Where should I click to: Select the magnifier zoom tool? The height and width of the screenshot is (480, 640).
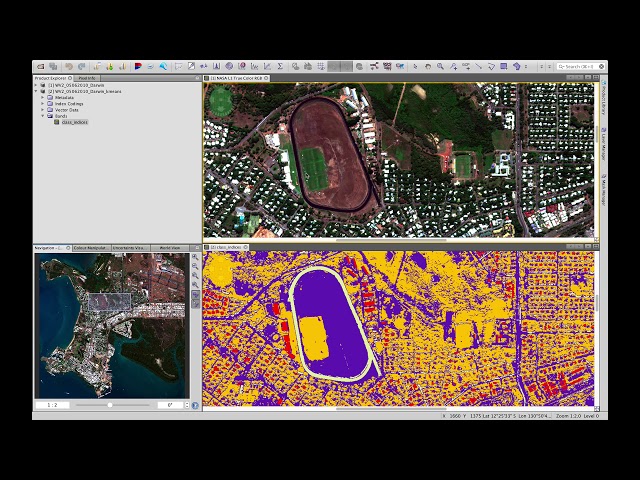coord(440,66)
